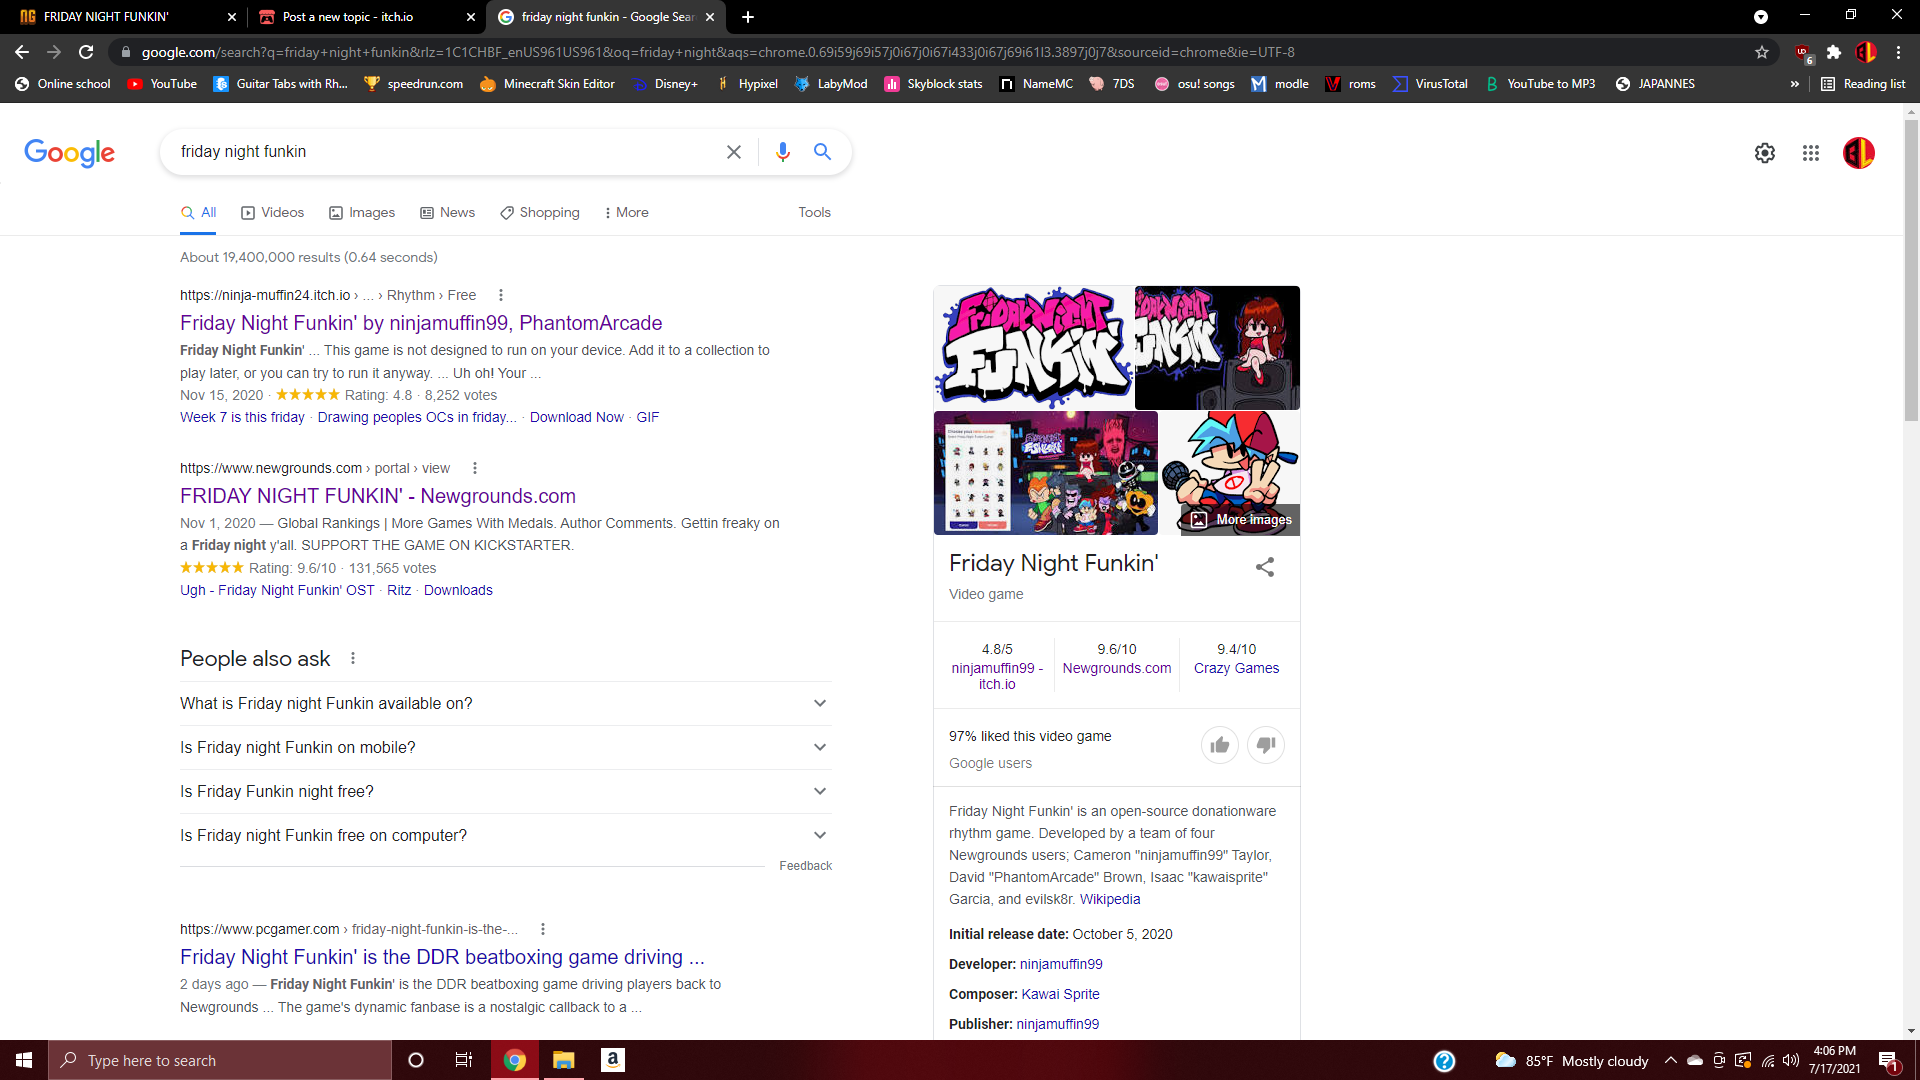The width and height of the screenshot is (1920, 1080).
Task: Open the Google account avatar
Action: [x=1859, y=153]
